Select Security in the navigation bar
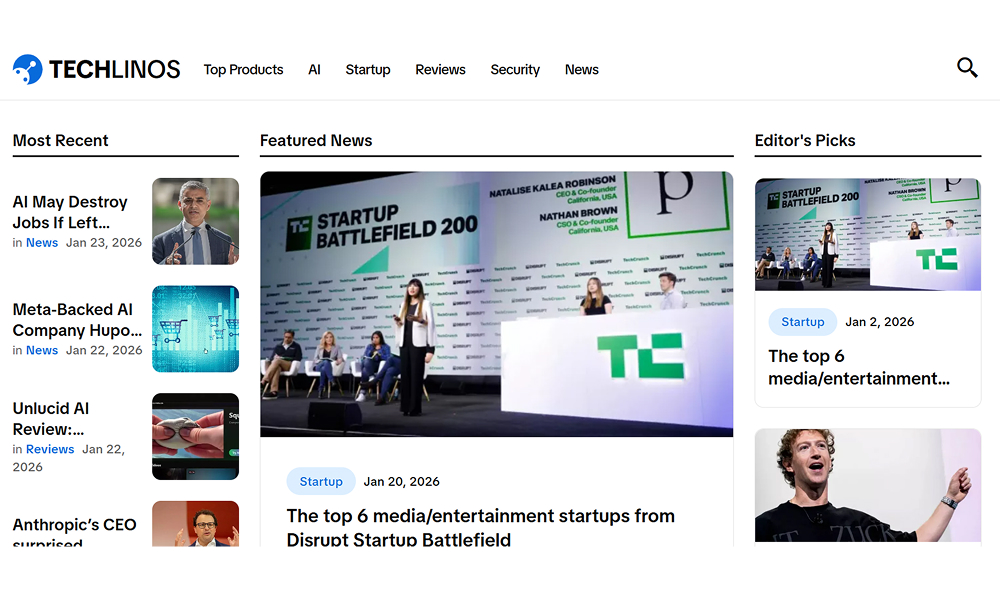Viewport: 1000px width, 600px height. [515, 70]
